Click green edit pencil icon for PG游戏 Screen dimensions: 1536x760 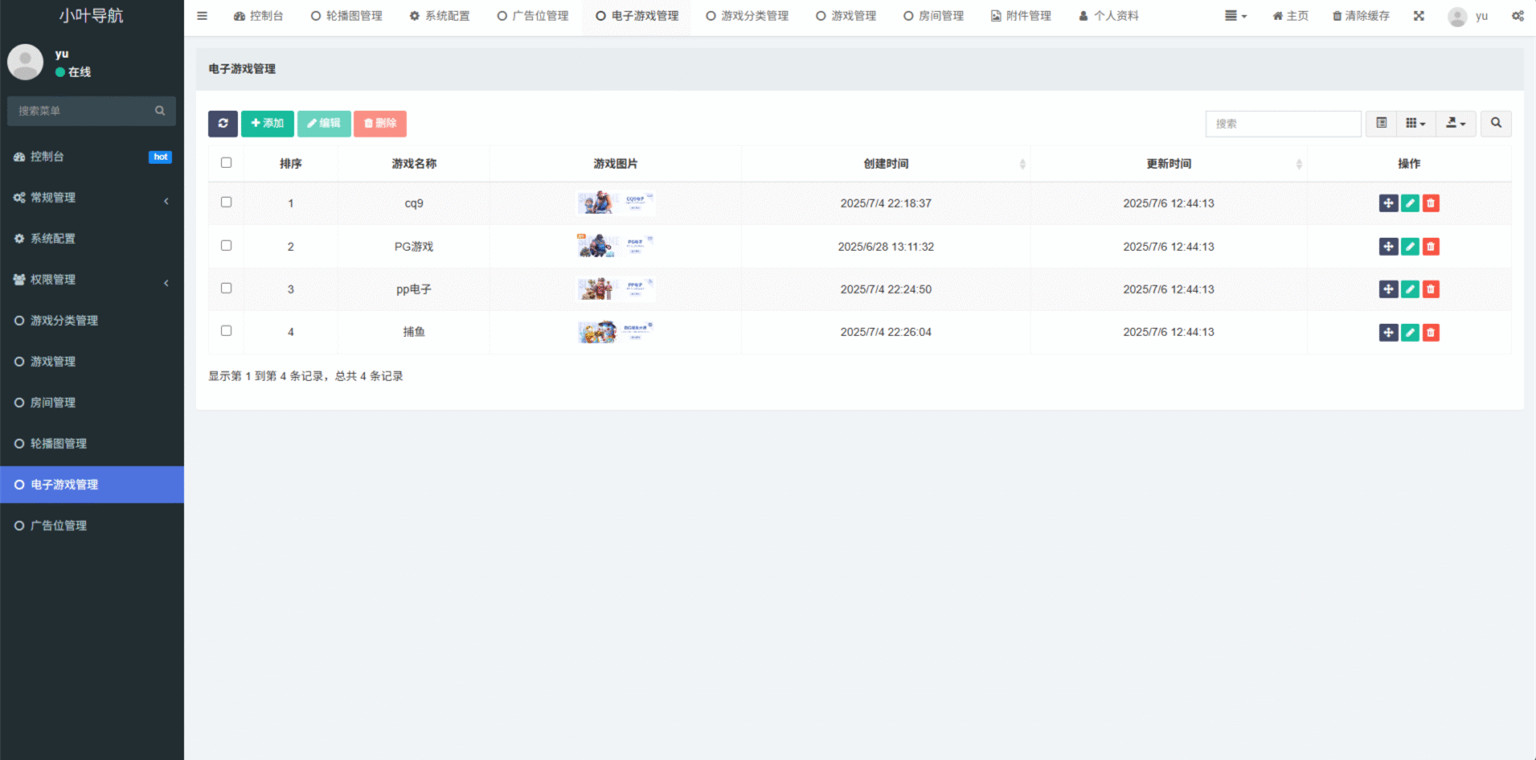1410,246
